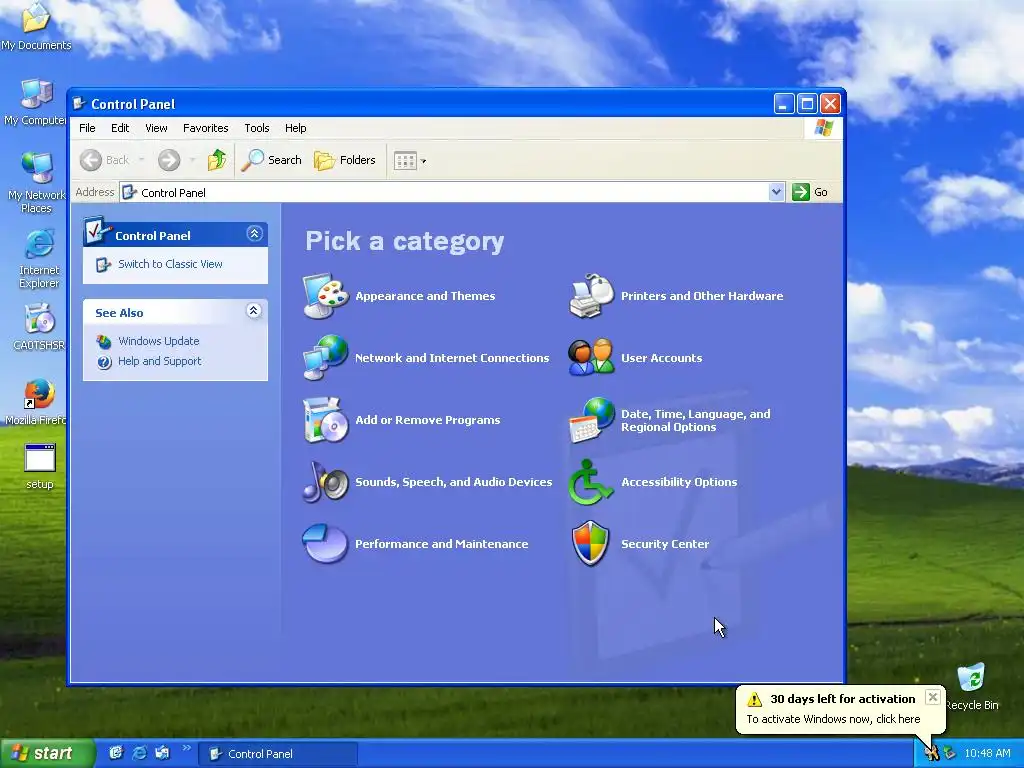Select the setup desktop icon

(40, 466)
